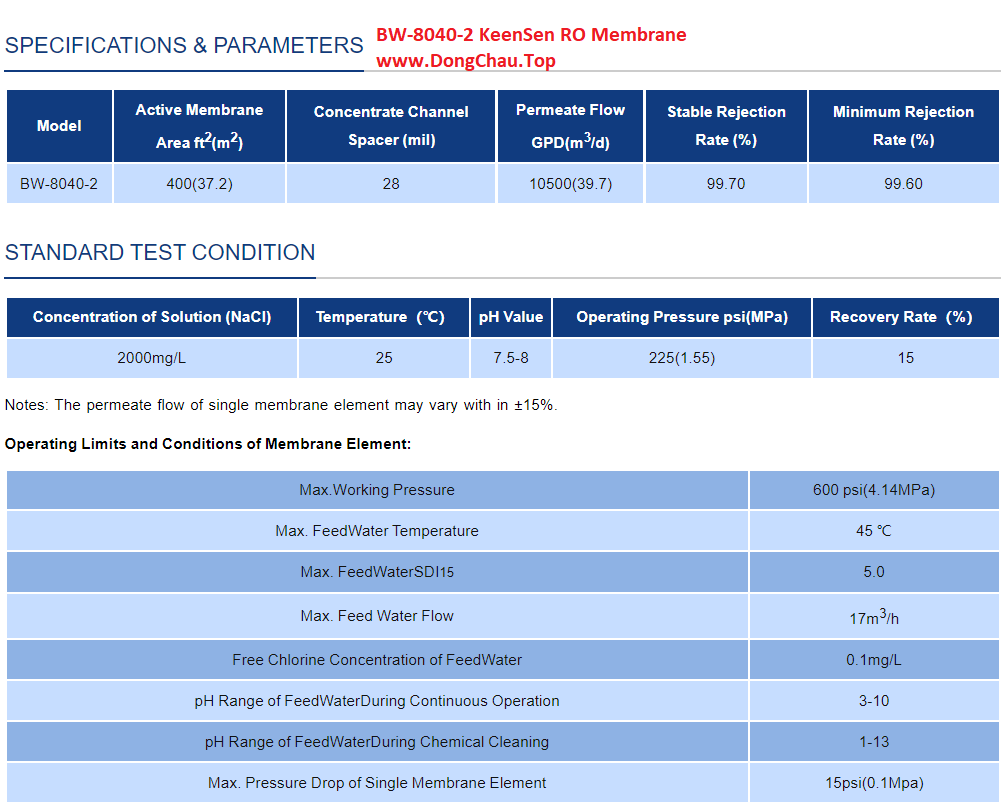Click the Minimum Rejection Rate header

pyautogui.click(x=903, y=126)
